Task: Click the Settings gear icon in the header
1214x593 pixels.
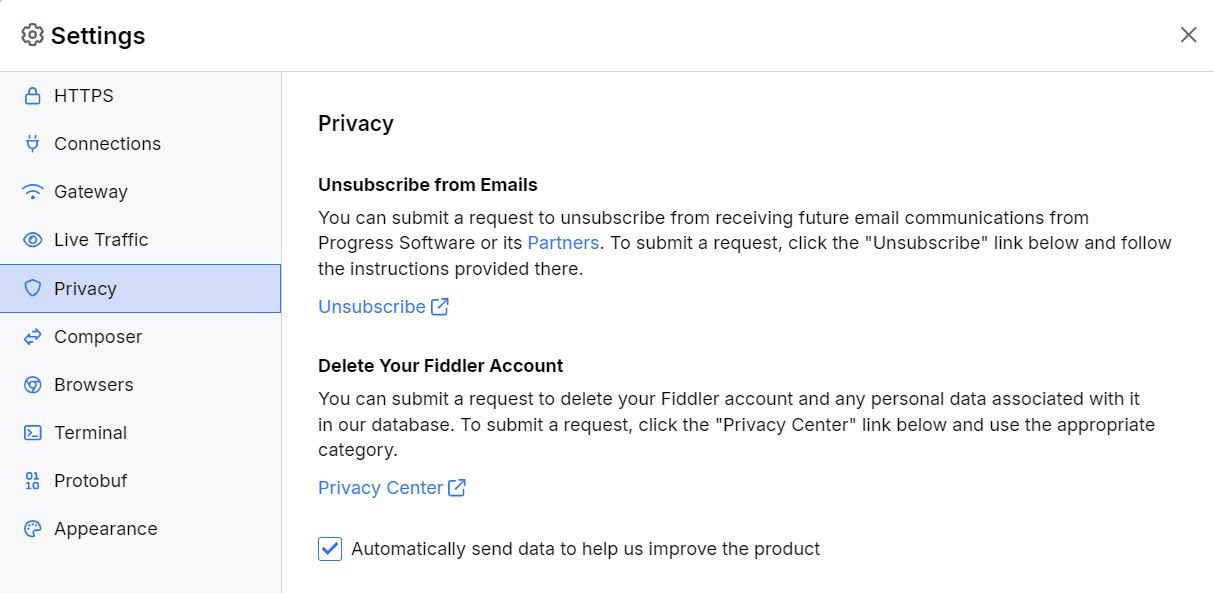Action: [x=33, y=34]
